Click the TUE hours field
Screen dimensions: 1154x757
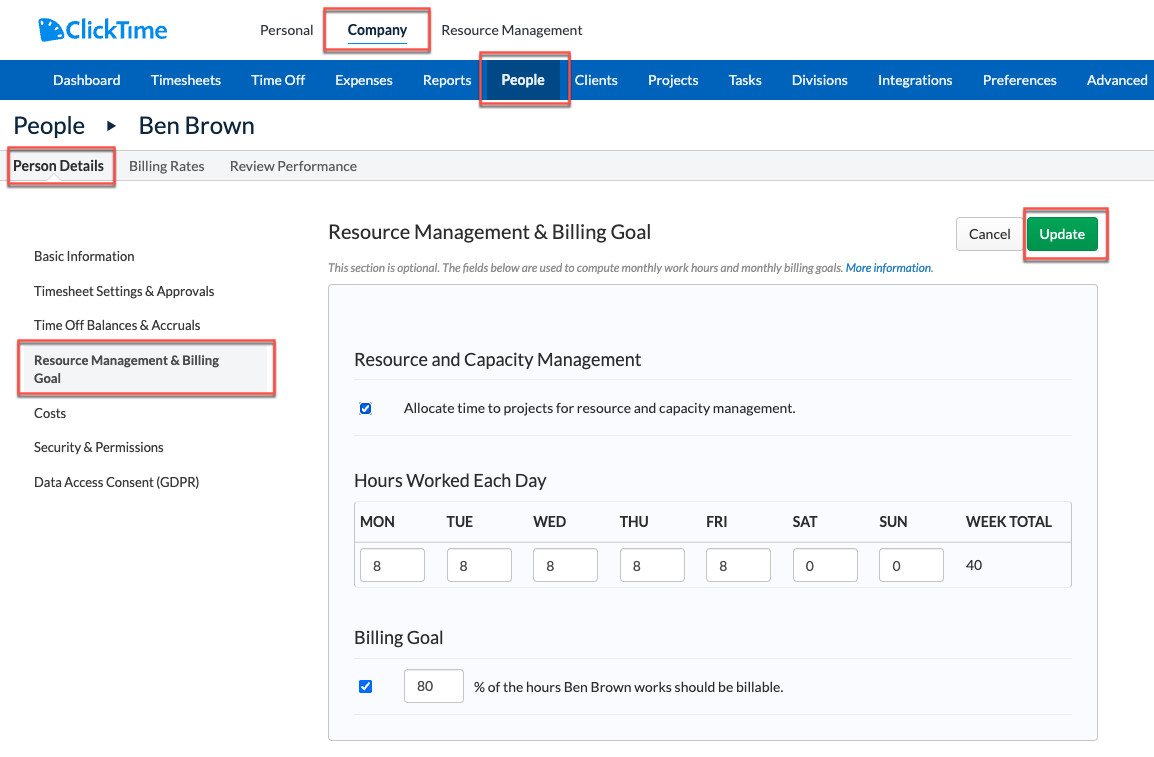[x=479, y=565]
